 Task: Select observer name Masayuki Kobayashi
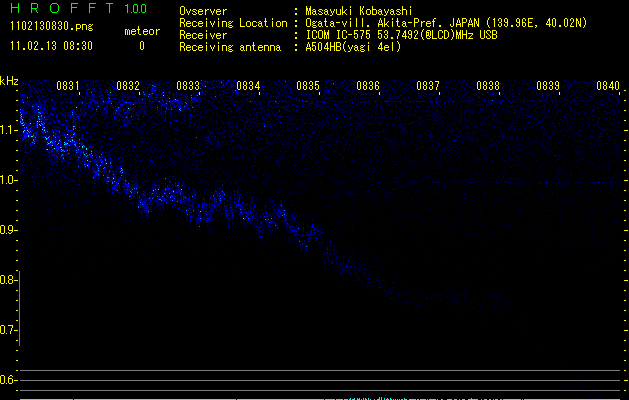[359, 11]
